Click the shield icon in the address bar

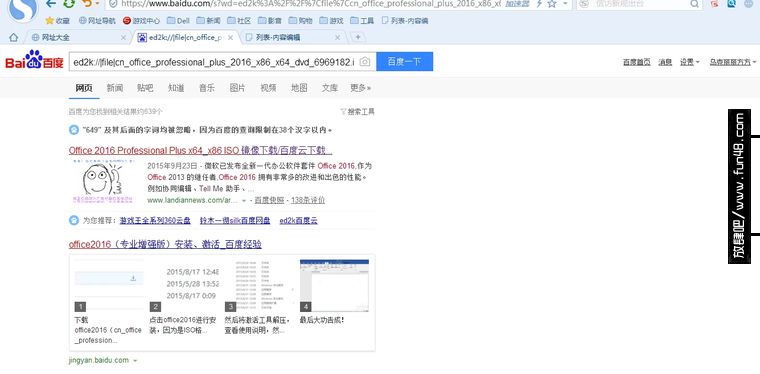pyautogui.click(x=113, y=4)
